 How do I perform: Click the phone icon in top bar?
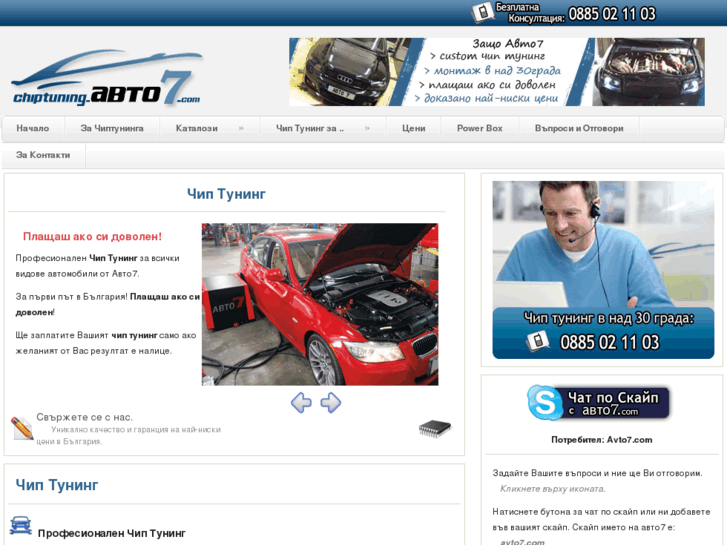pyautogui.click(x=483, y=13)
